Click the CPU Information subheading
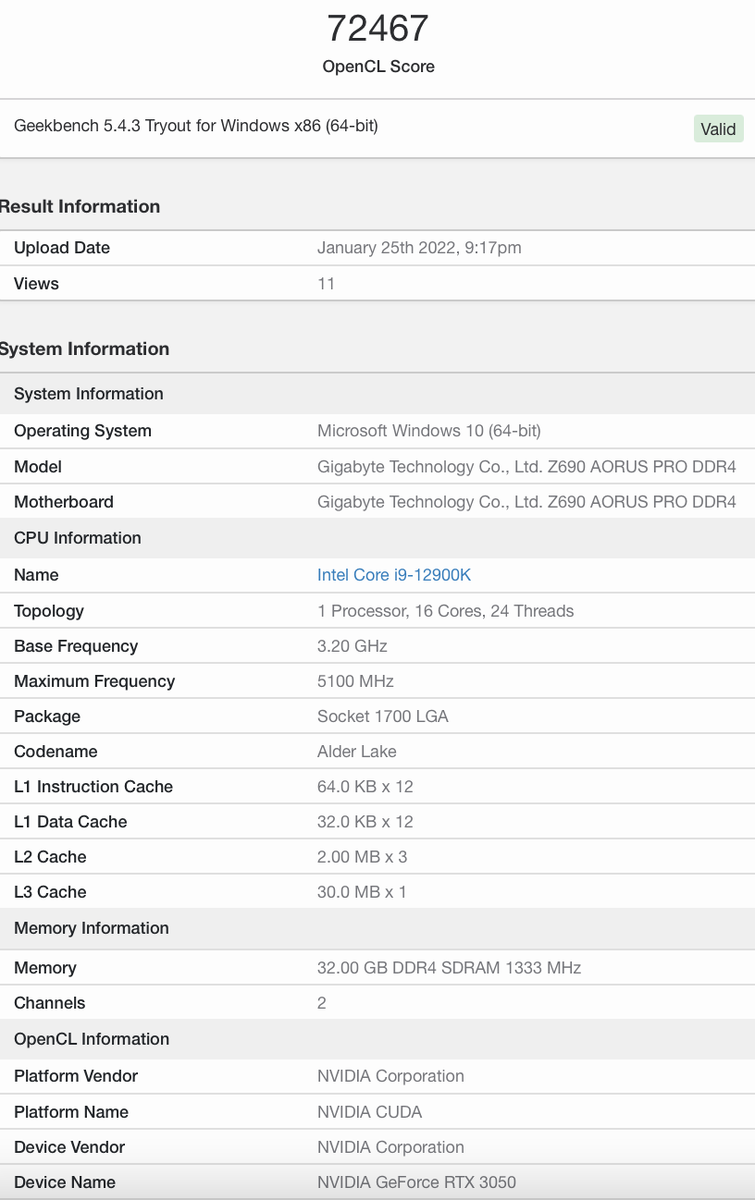 (78, 538)
